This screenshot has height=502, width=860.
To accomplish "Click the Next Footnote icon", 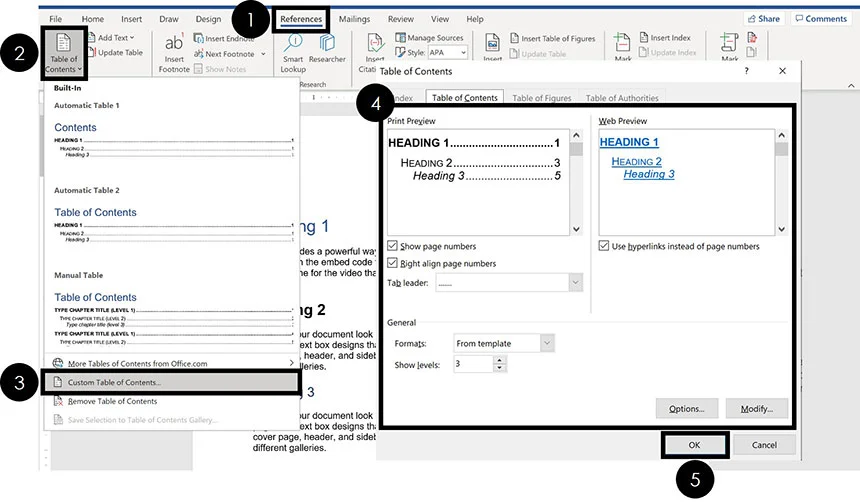I will 199,54.
